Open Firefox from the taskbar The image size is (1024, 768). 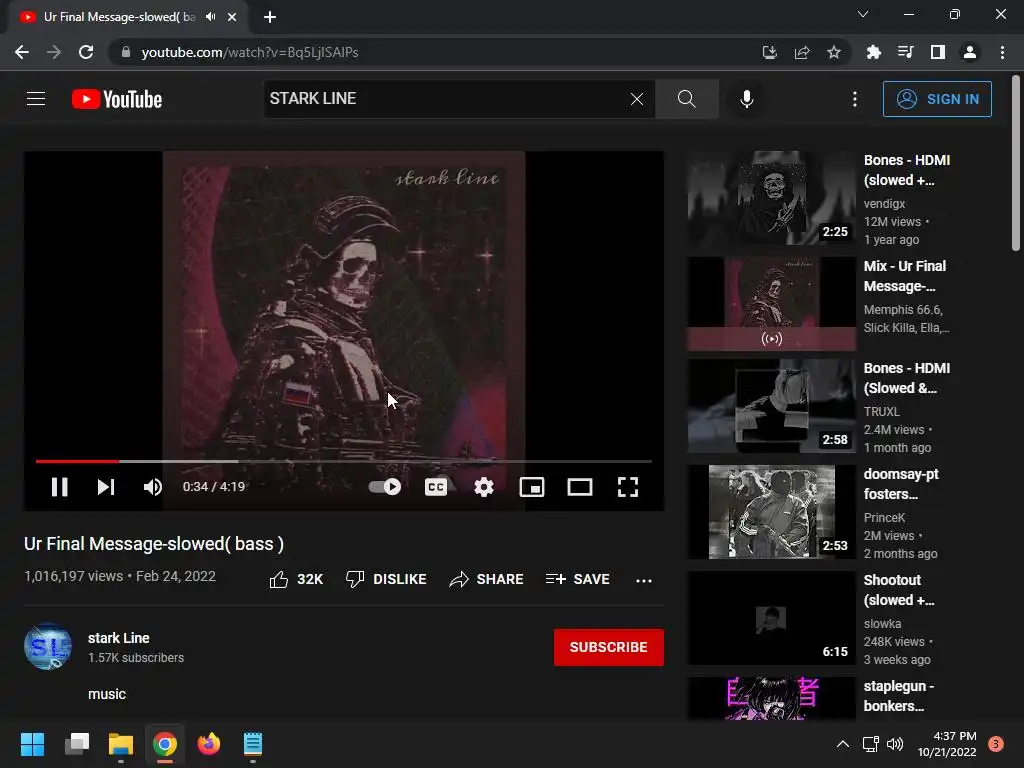point(209,744)
